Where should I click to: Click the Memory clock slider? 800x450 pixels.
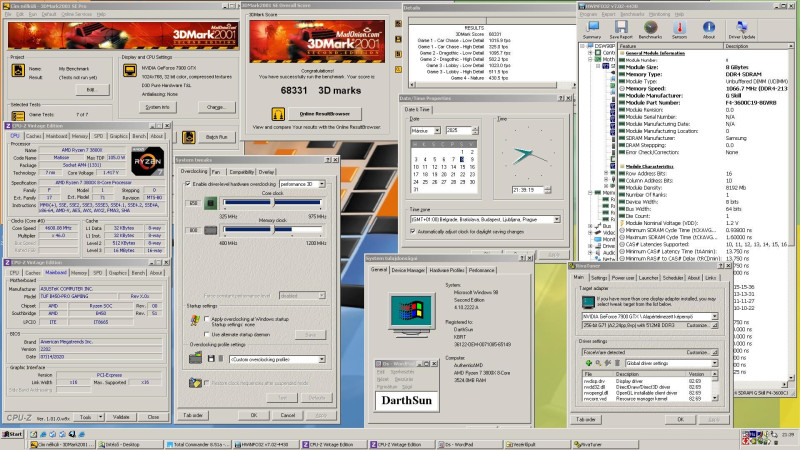tap(272, 230)
